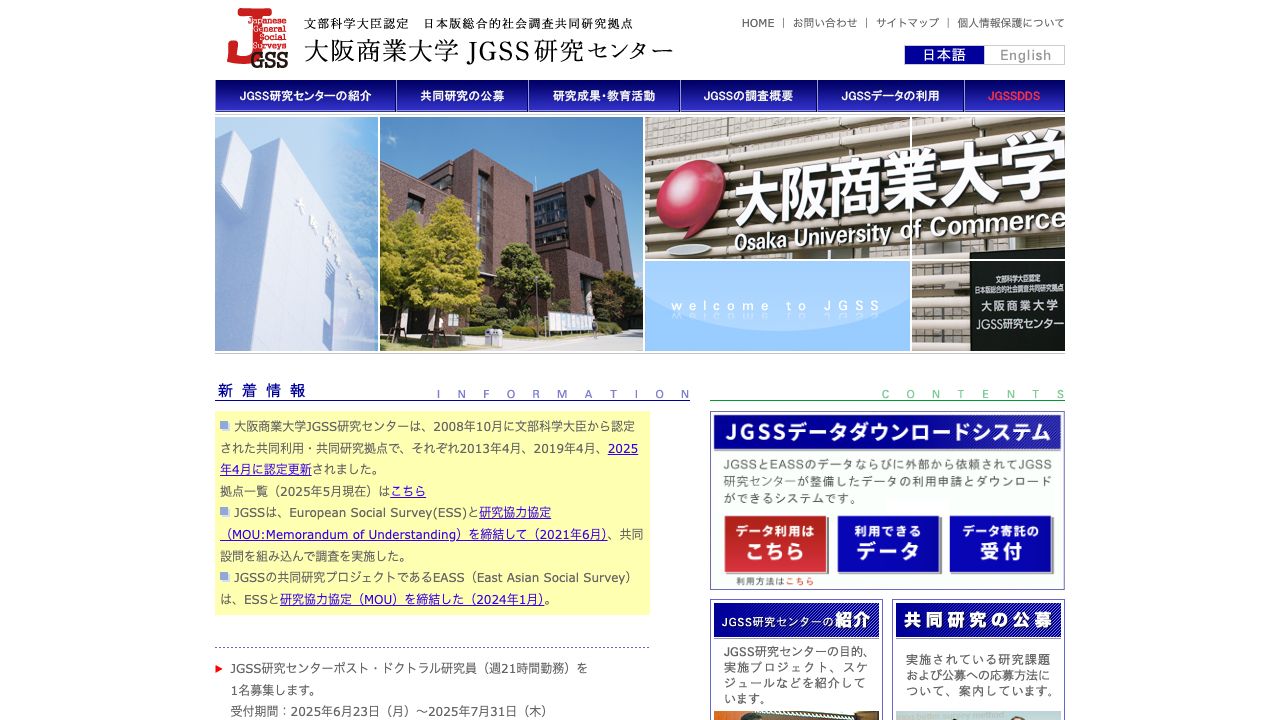Click the データ寄託の受付 button
1280x720 pixels.
point(1000,544)
